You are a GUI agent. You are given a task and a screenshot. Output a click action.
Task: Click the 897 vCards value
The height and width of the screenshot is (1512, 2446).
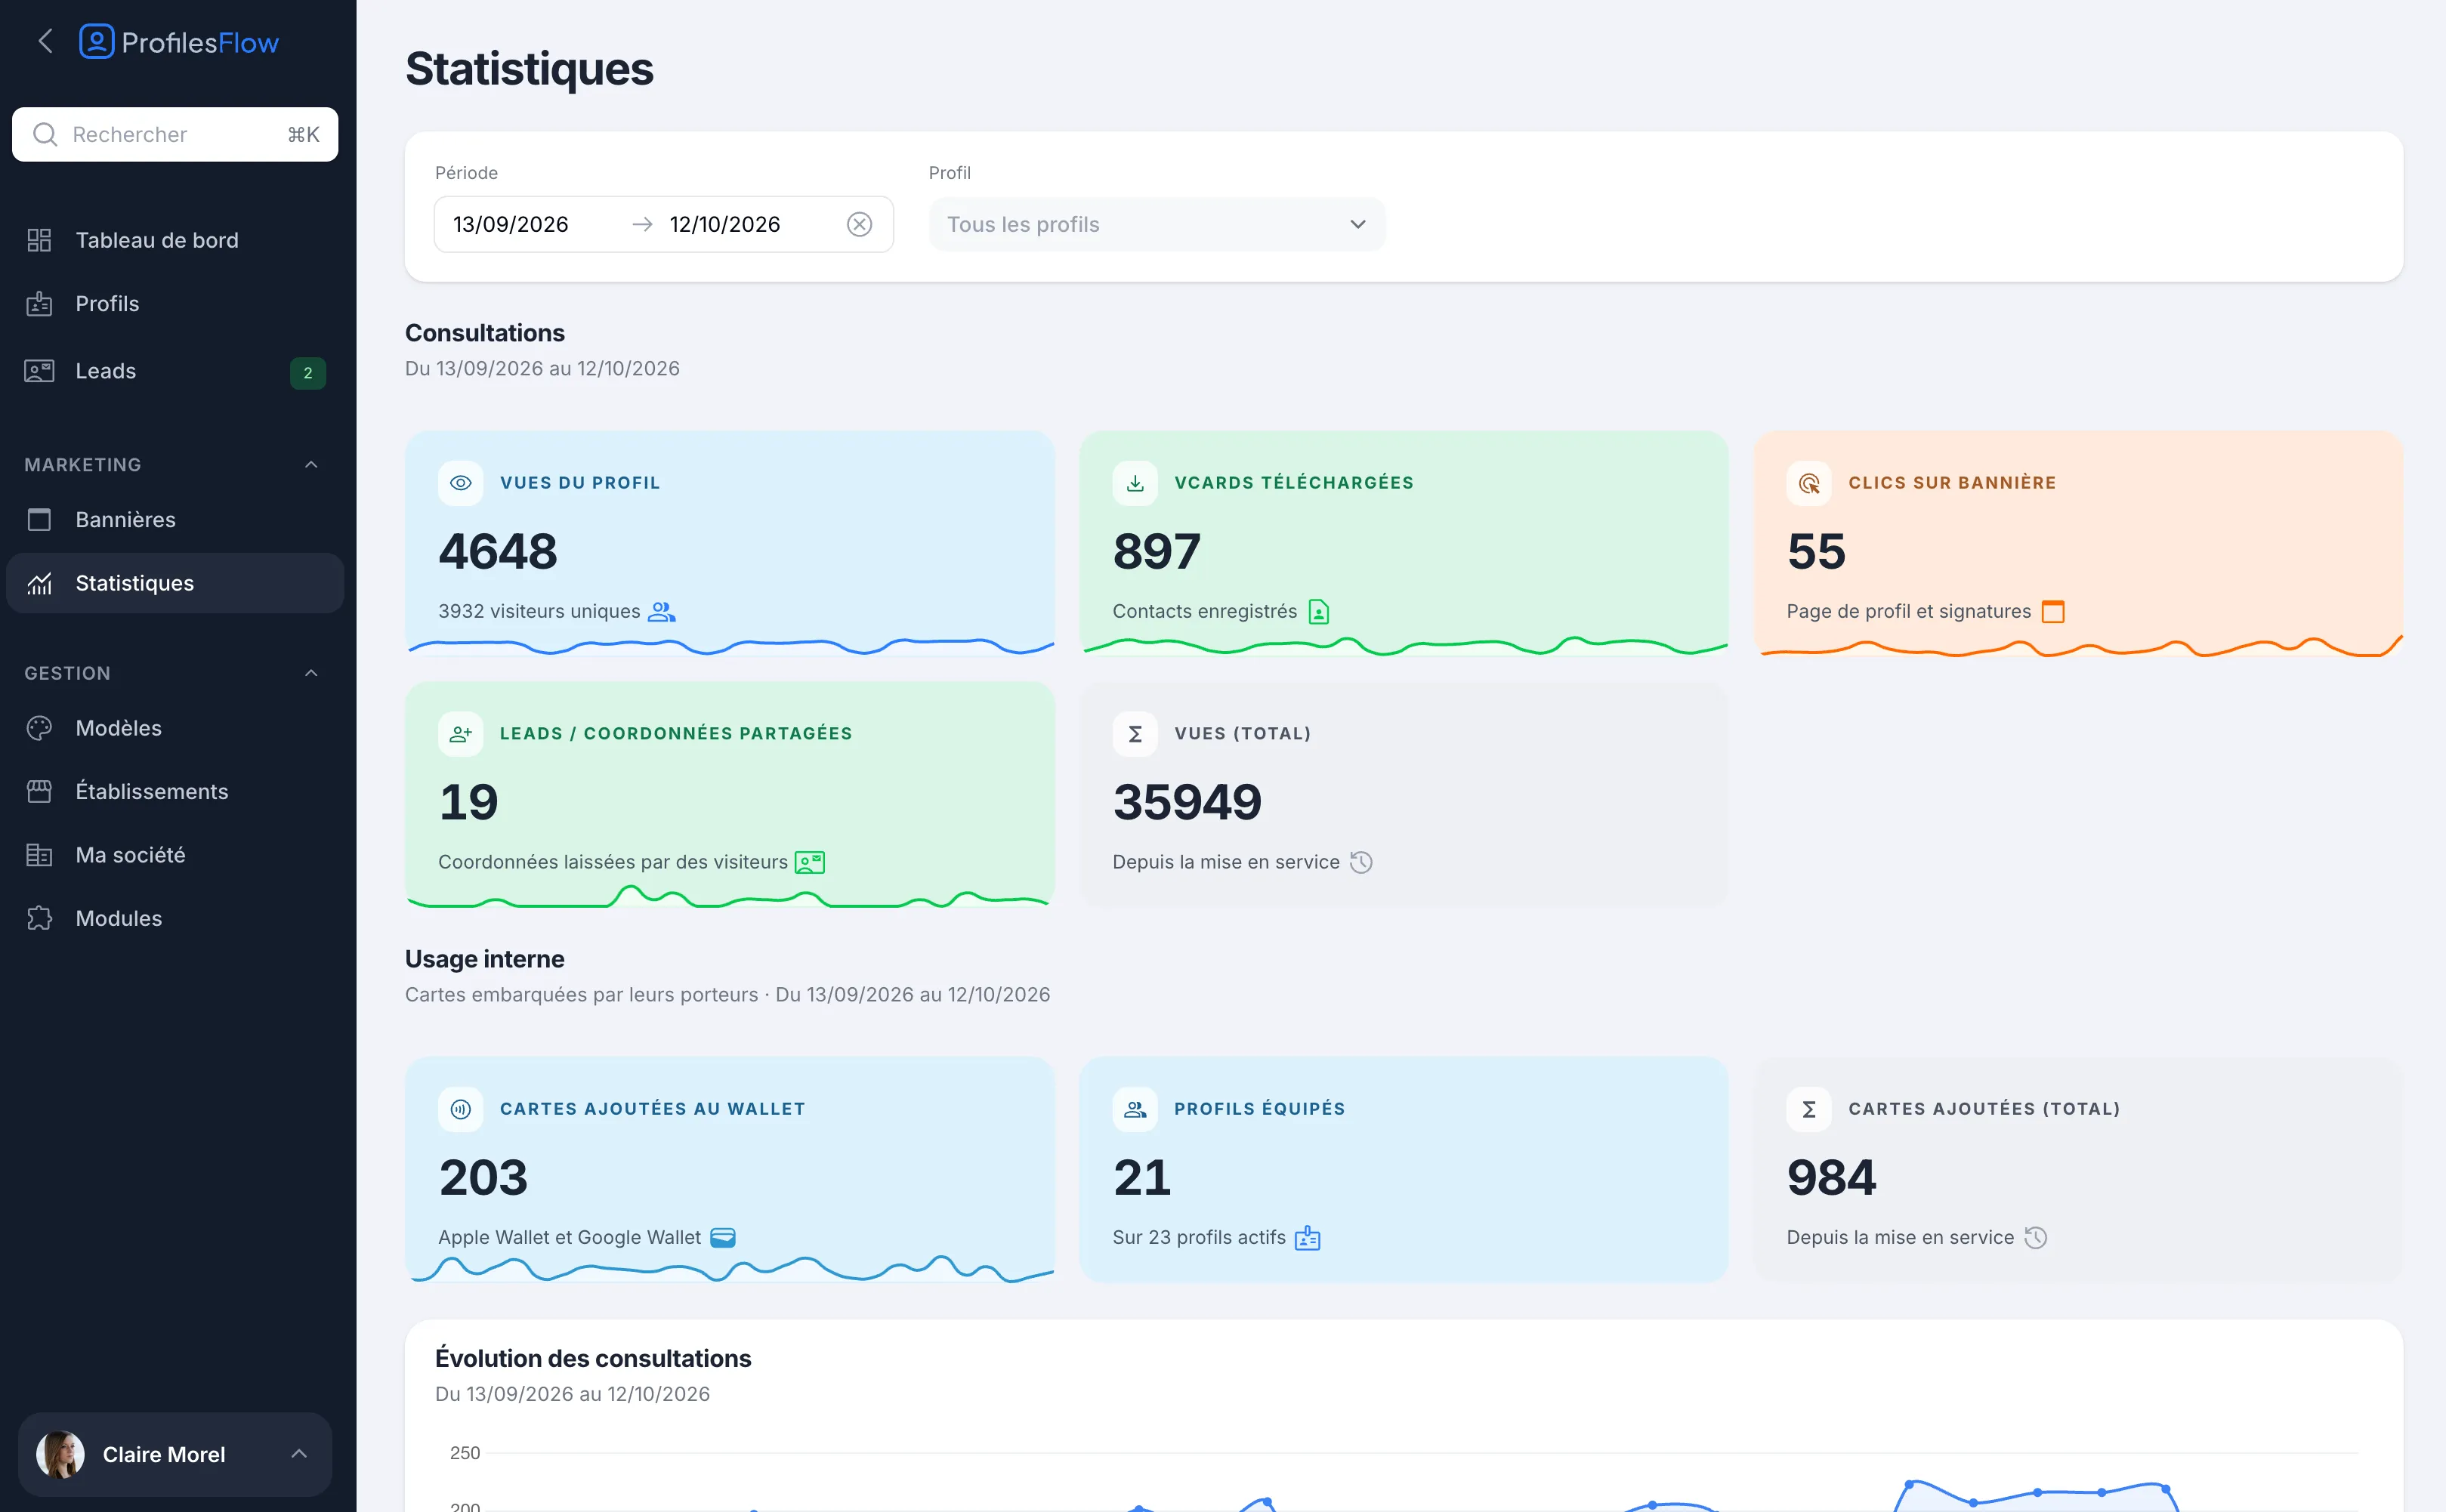[1157, 552]
